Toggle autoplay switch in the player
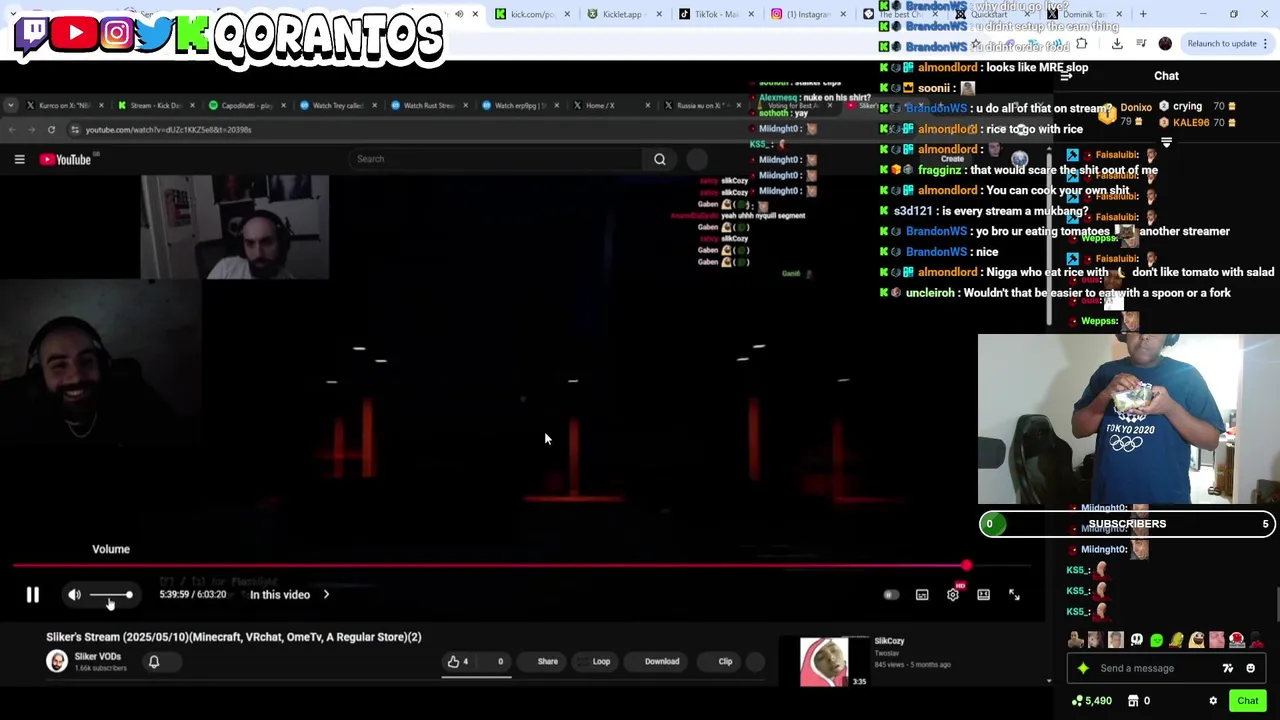Viewport: 1280px width, 720px height. [x=891, y=595]
